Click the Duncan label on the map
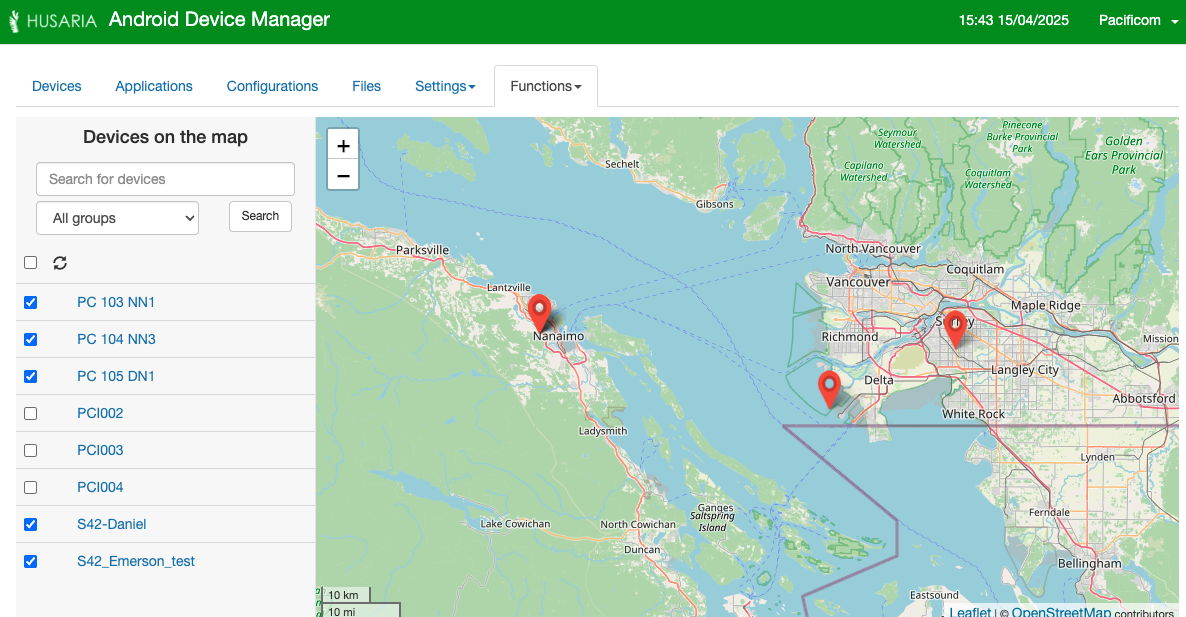 (642, 550)
